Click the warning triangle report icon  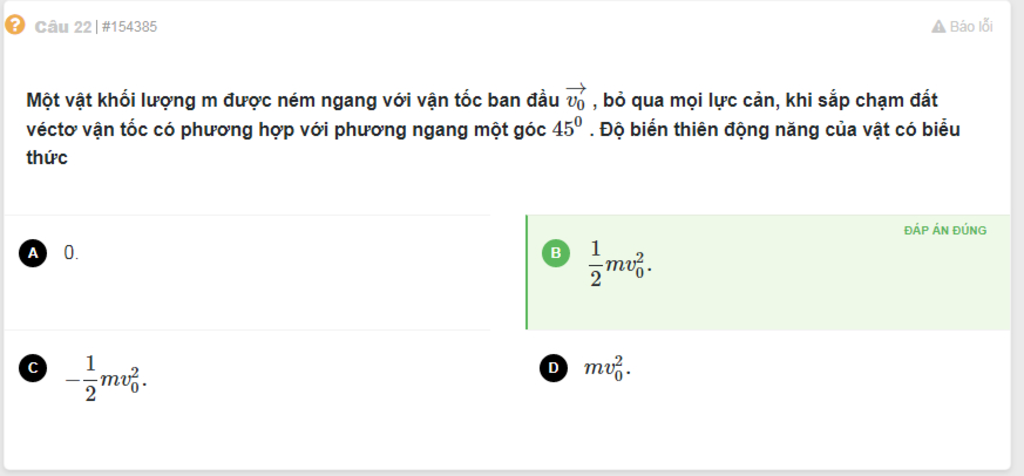(x=938, y=27)
